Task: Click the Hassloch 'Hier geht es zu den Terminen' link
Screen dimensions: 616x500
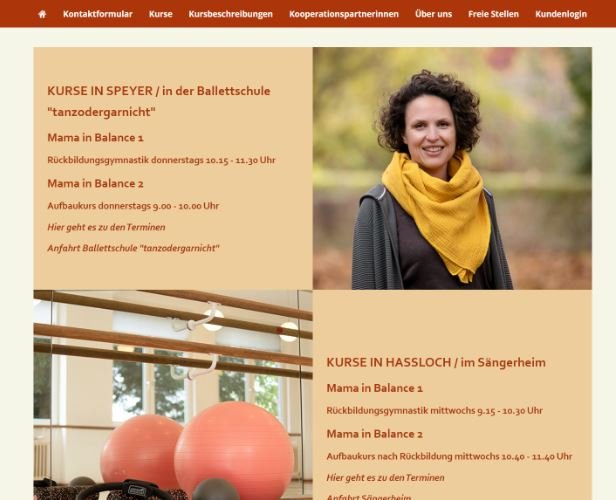Action: [385, 478]
